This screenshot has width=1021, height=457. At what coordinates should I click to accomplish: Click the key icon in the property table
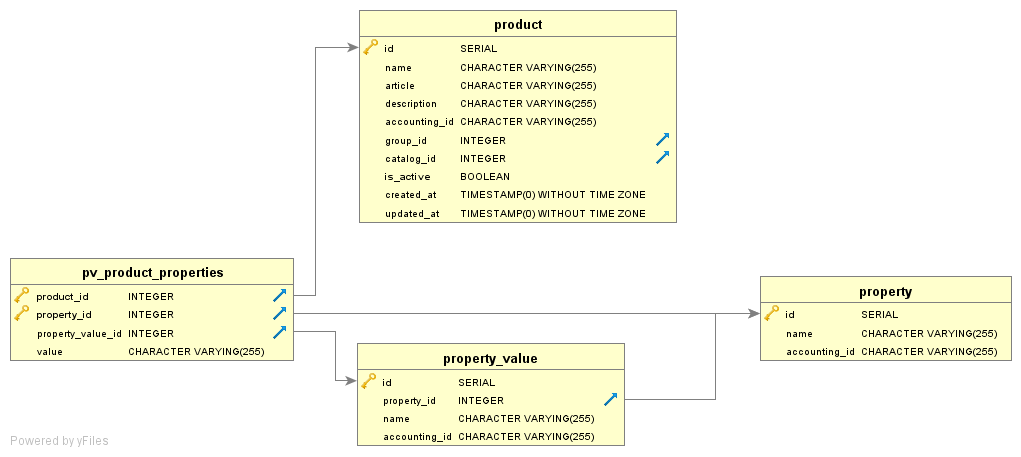click(x=772, y=313)
